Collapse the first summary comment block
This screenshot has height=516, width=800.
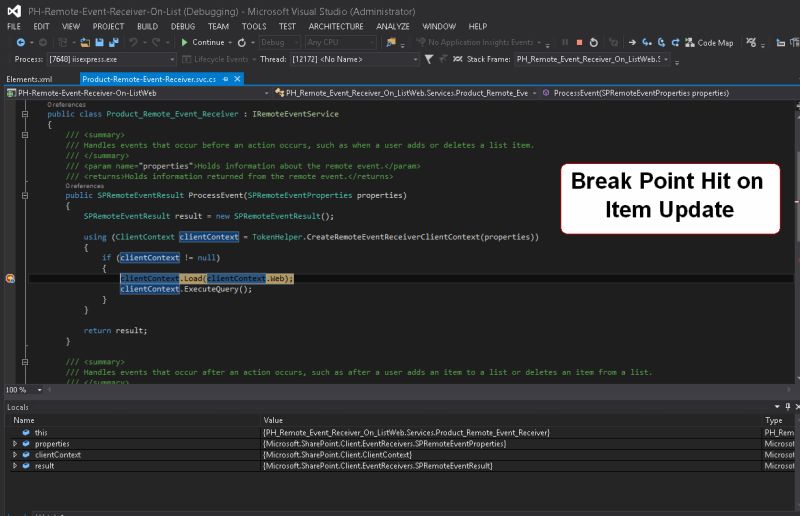24,135
